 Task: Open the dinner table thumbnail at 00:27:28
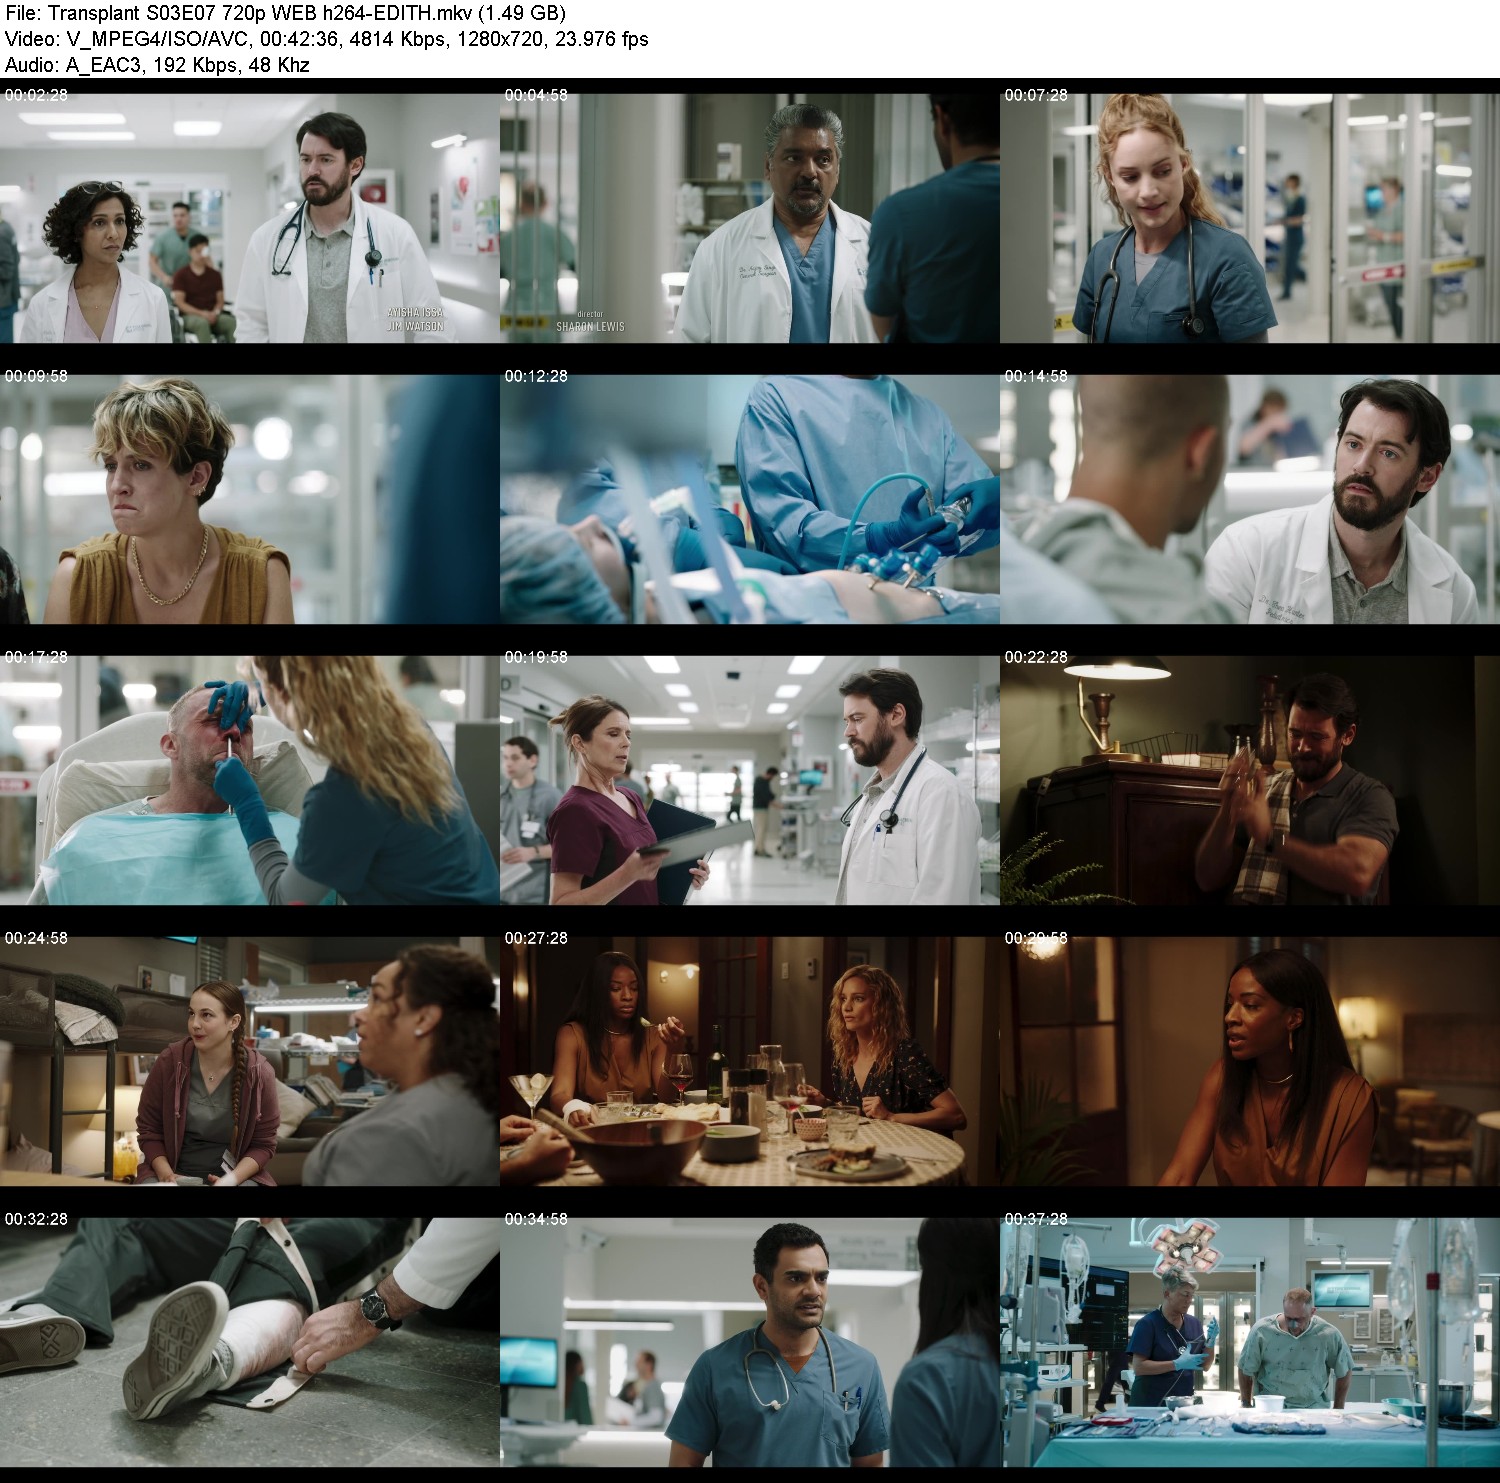click(x=749, y=1061)
